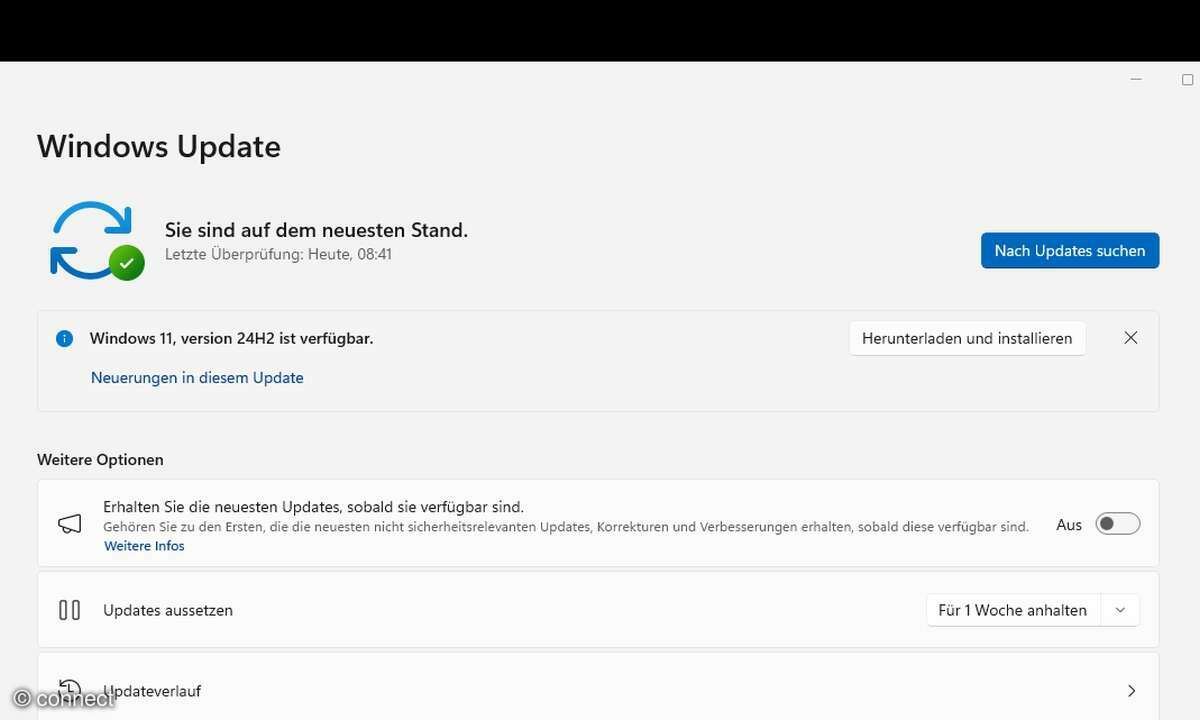
Task: Click the Weitere Optionen heading
Action: [x=100, y=460]
